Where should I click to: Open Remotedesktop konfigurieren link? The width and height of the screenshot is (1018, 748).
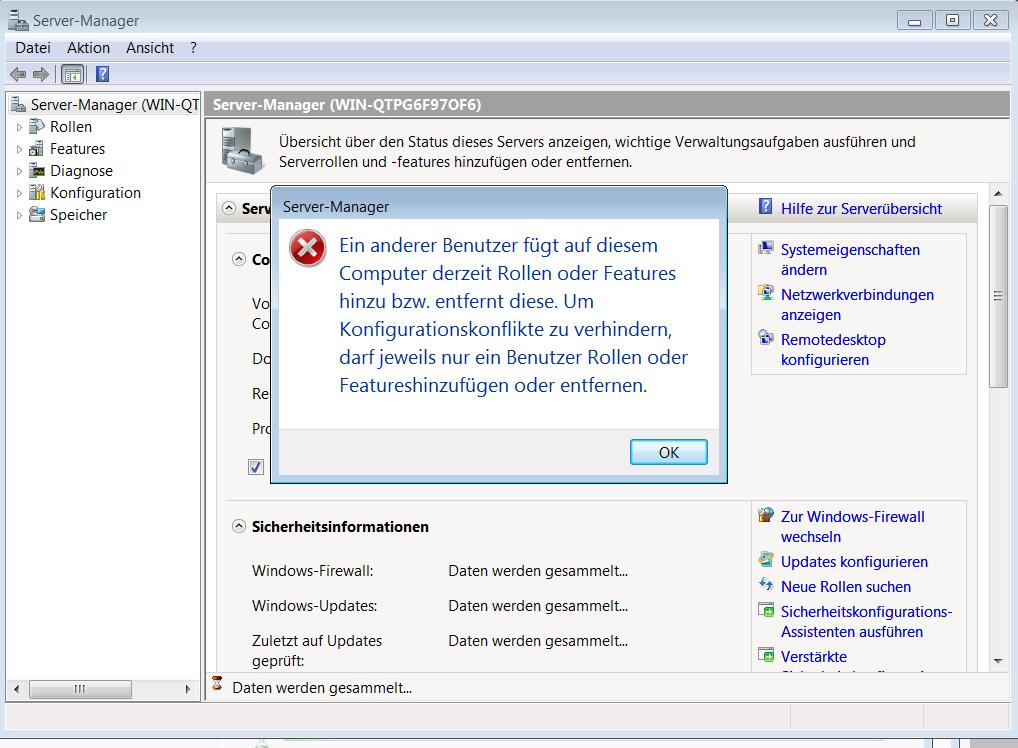(833, 349)
